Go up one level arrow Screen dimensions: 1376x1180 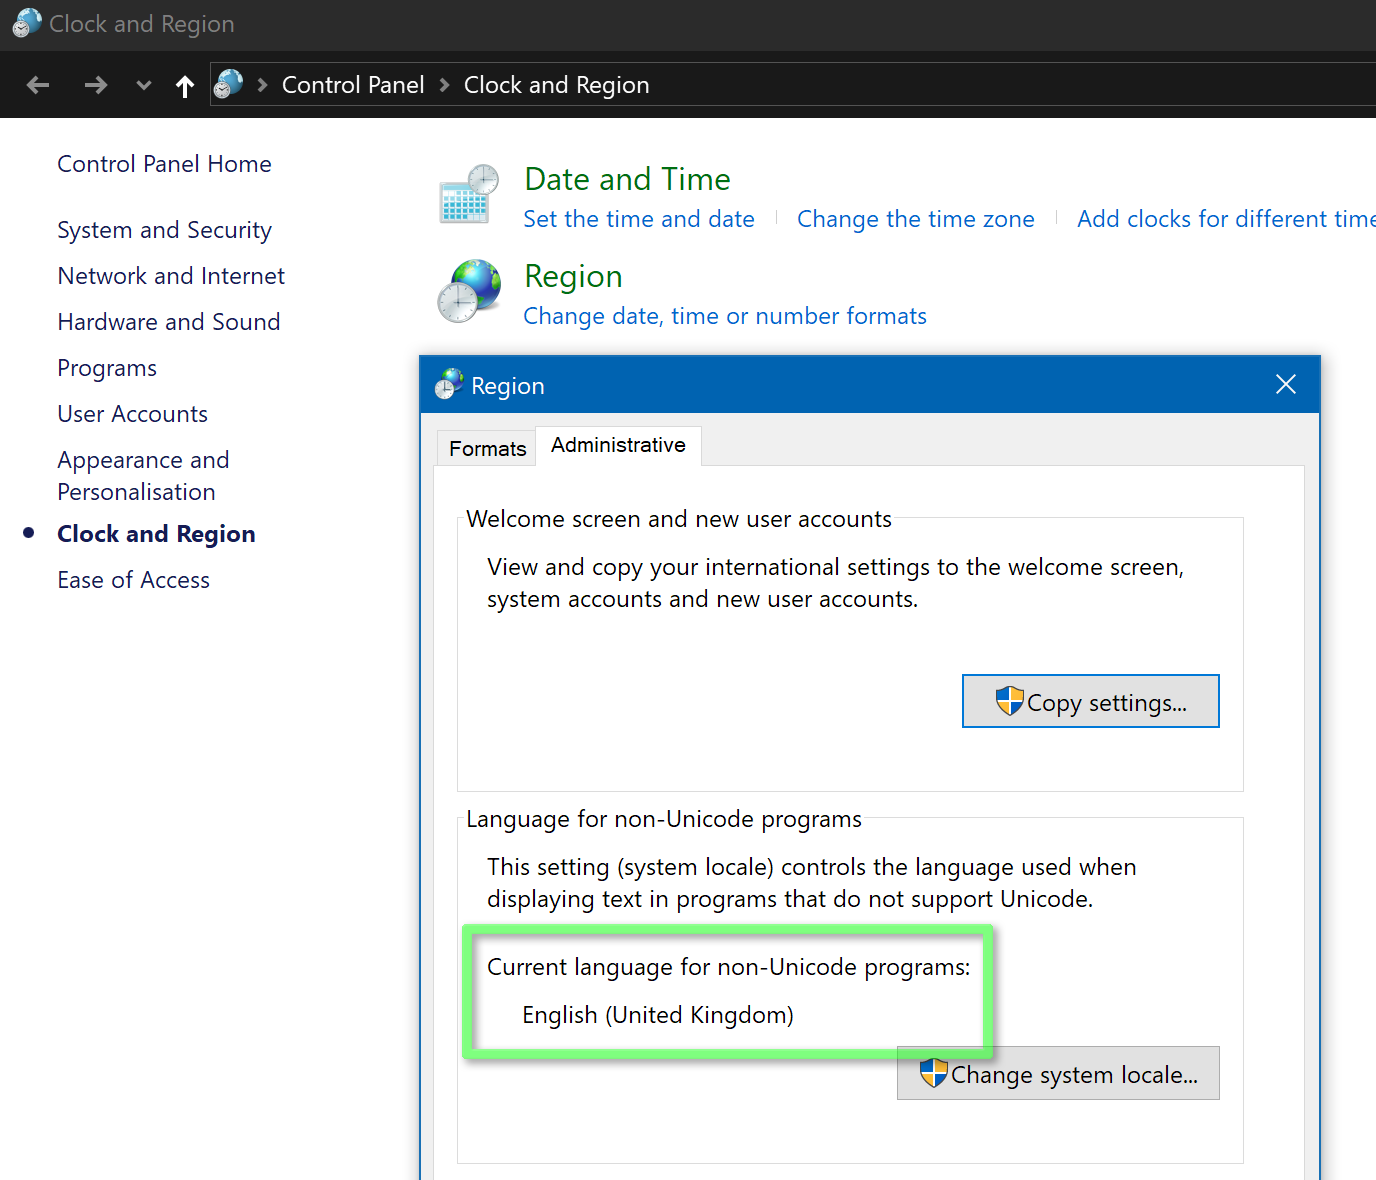[x=185, y=85]
